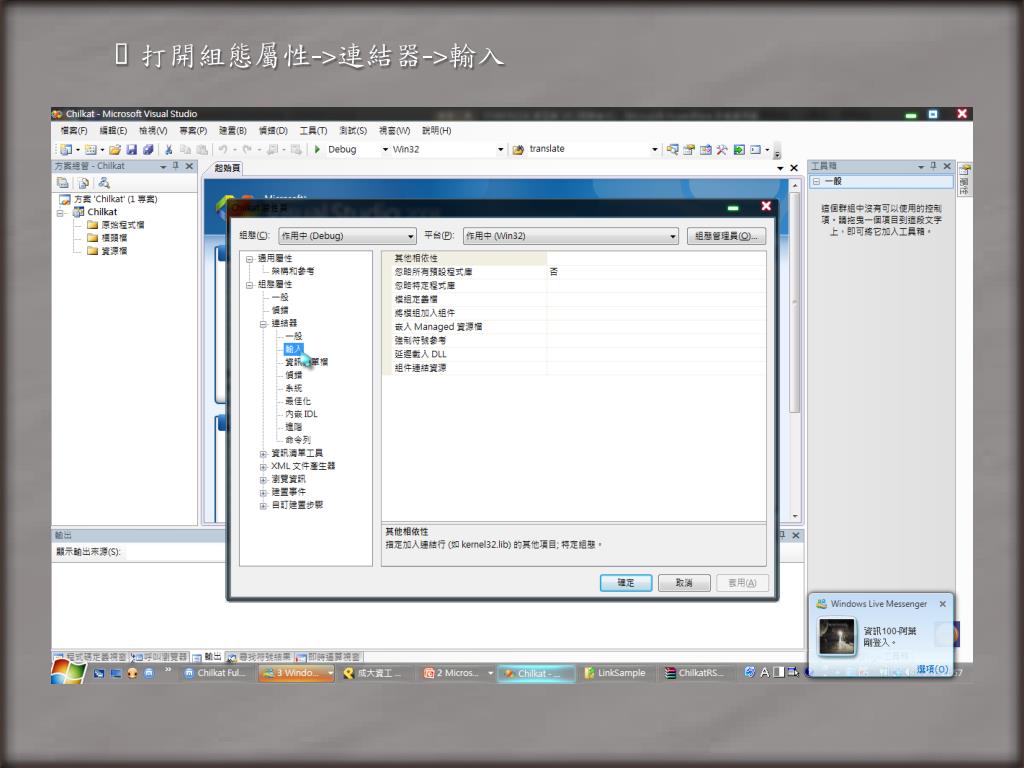
Task: Select 系統 under the linker node
Action: click(293, 388)
